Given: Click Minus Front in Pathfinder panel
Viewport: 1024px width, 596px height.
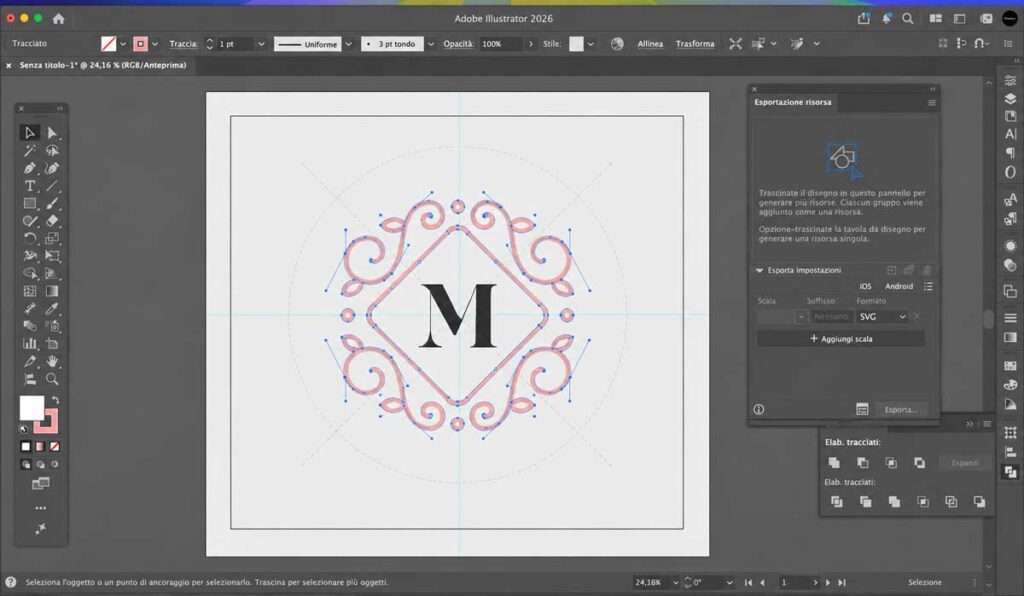Looking at the screenshot, I should coord(863,463).
